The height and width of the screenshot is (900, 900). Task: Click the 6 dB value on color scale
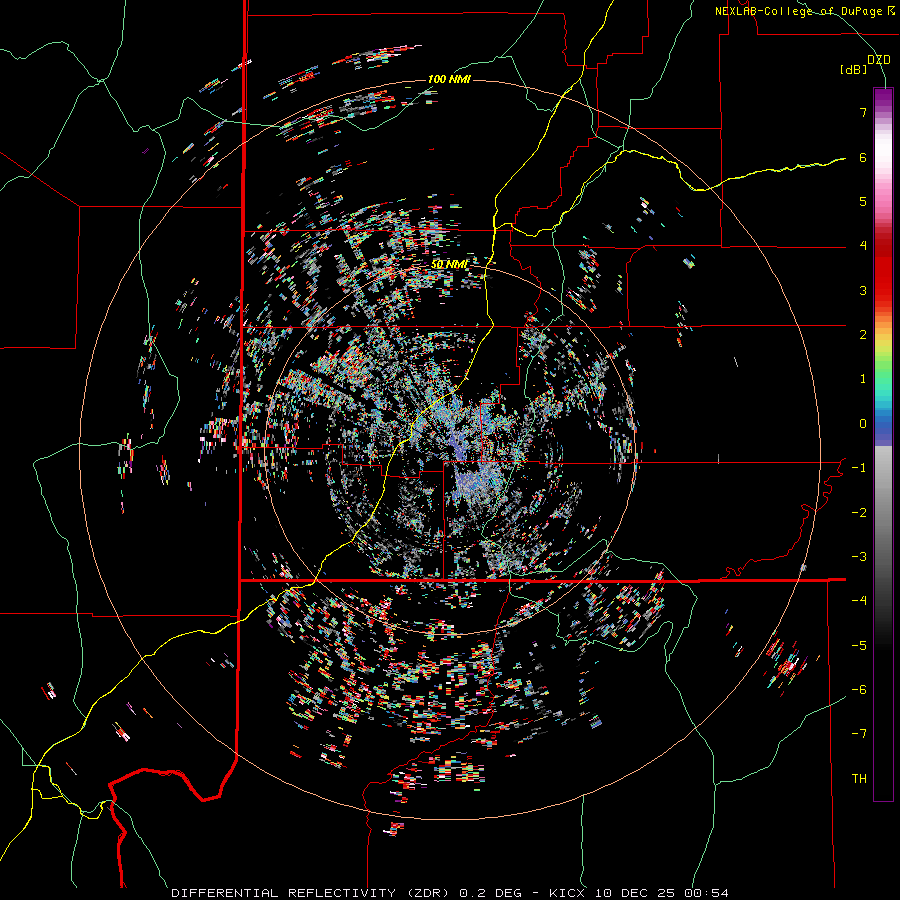[x=863, y=157]
